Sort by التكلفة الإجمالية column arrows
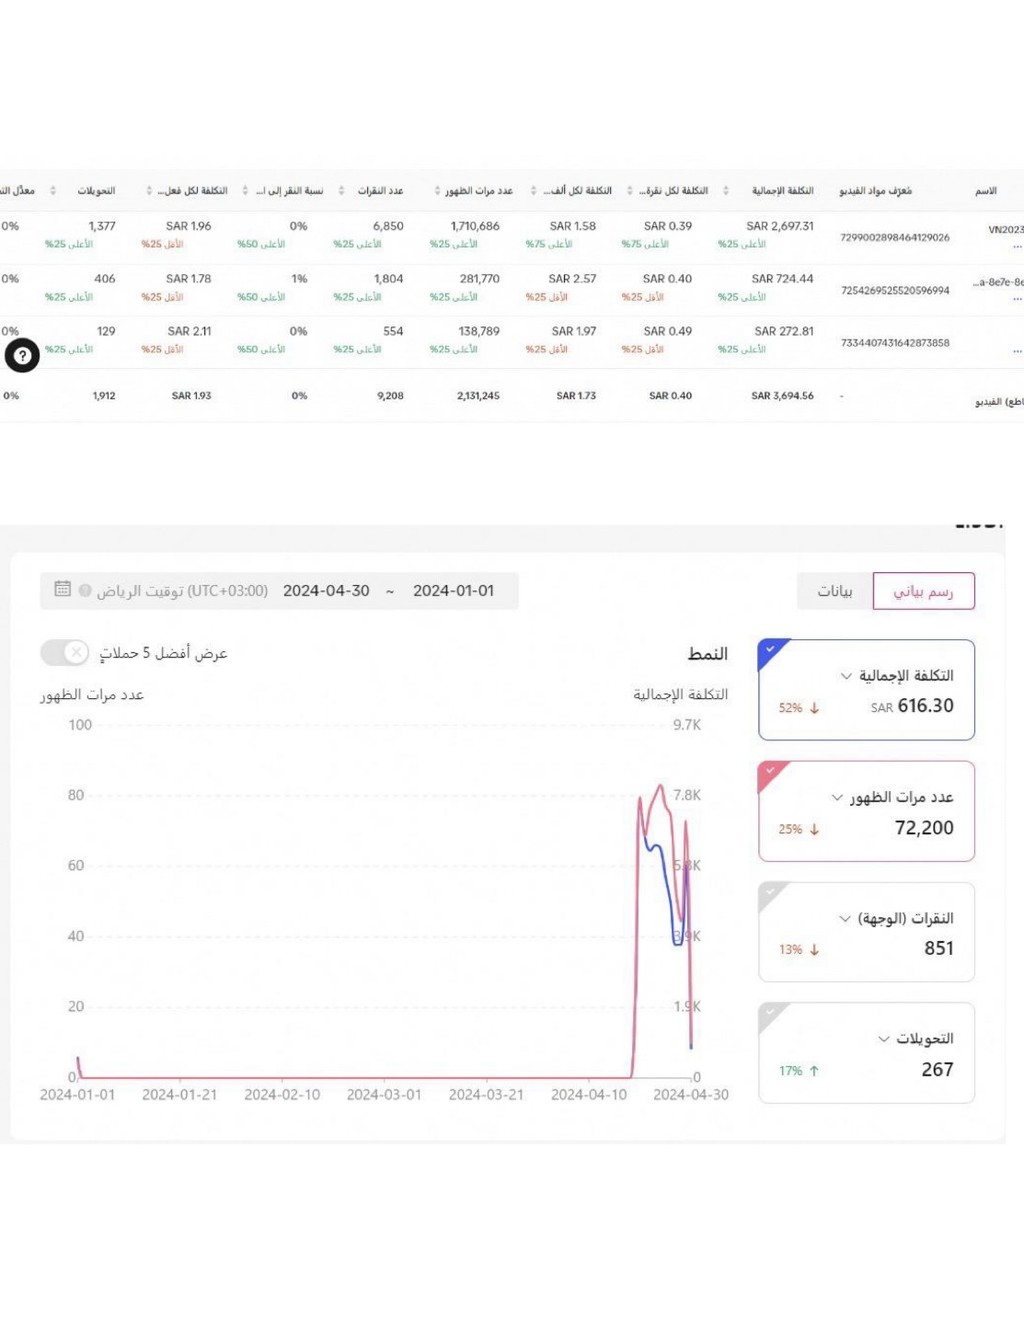This screenshot has height=1319, width=1024. coord(726,190)
